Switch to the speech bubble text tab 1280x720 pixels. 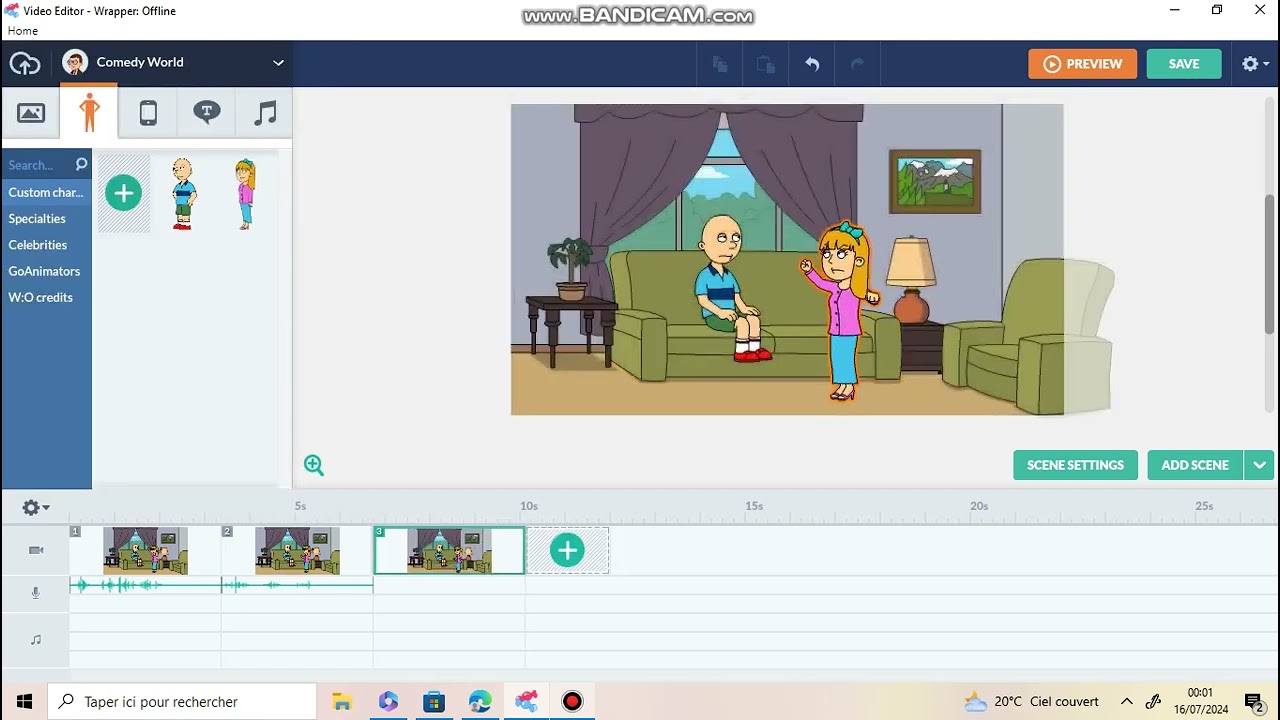pyautogui.click(x=207, y=113)
